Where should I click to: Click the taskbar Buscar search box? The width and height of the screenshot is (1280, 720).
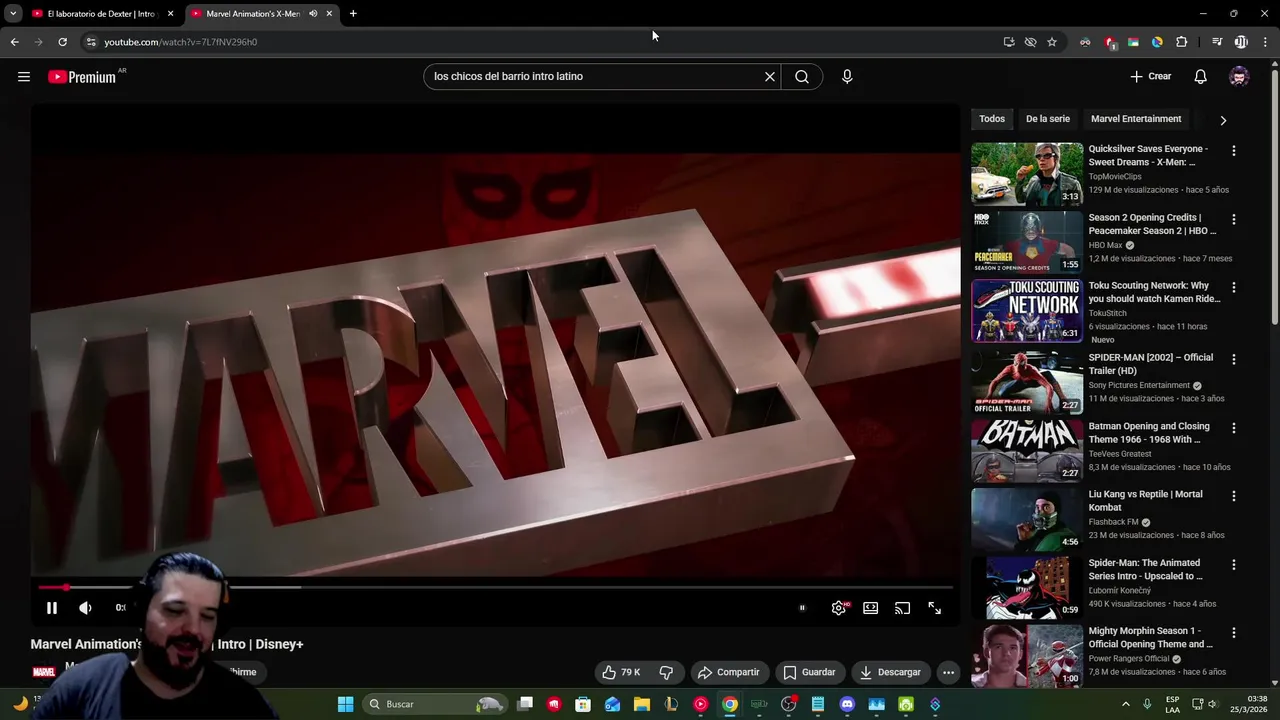pyautogui.click(x=434, y=704)
